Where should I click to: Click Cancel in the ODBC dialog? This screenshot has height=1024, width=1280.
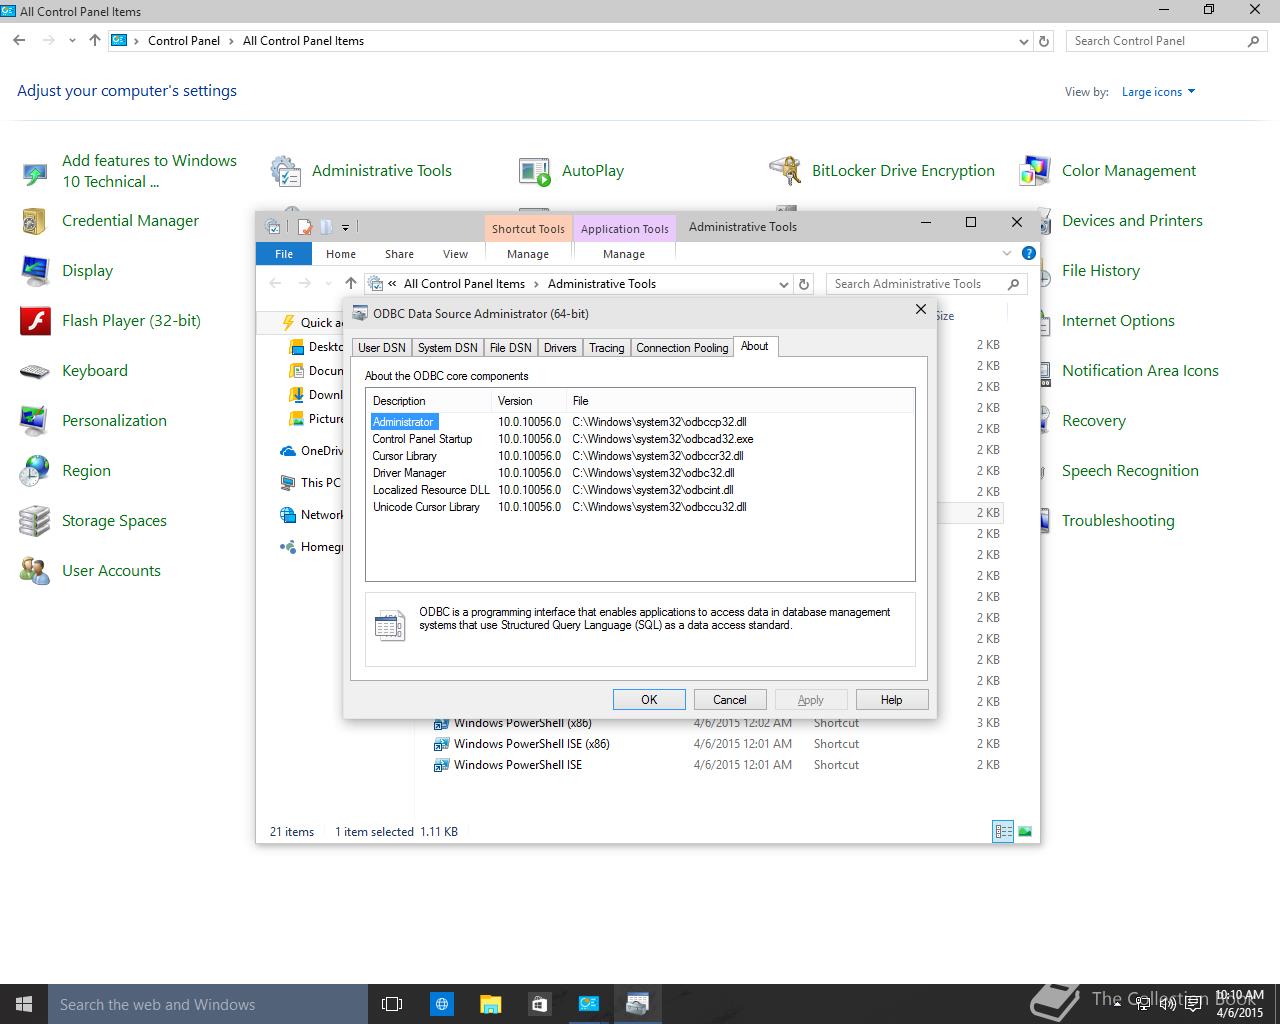730,700
